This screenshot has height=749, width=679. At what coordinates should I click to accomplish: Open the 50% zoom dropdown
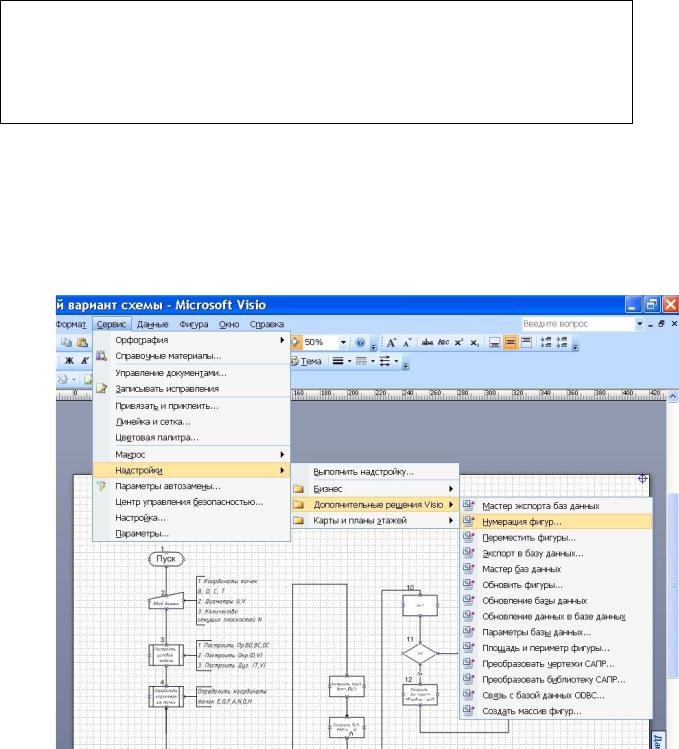[343, 342]
